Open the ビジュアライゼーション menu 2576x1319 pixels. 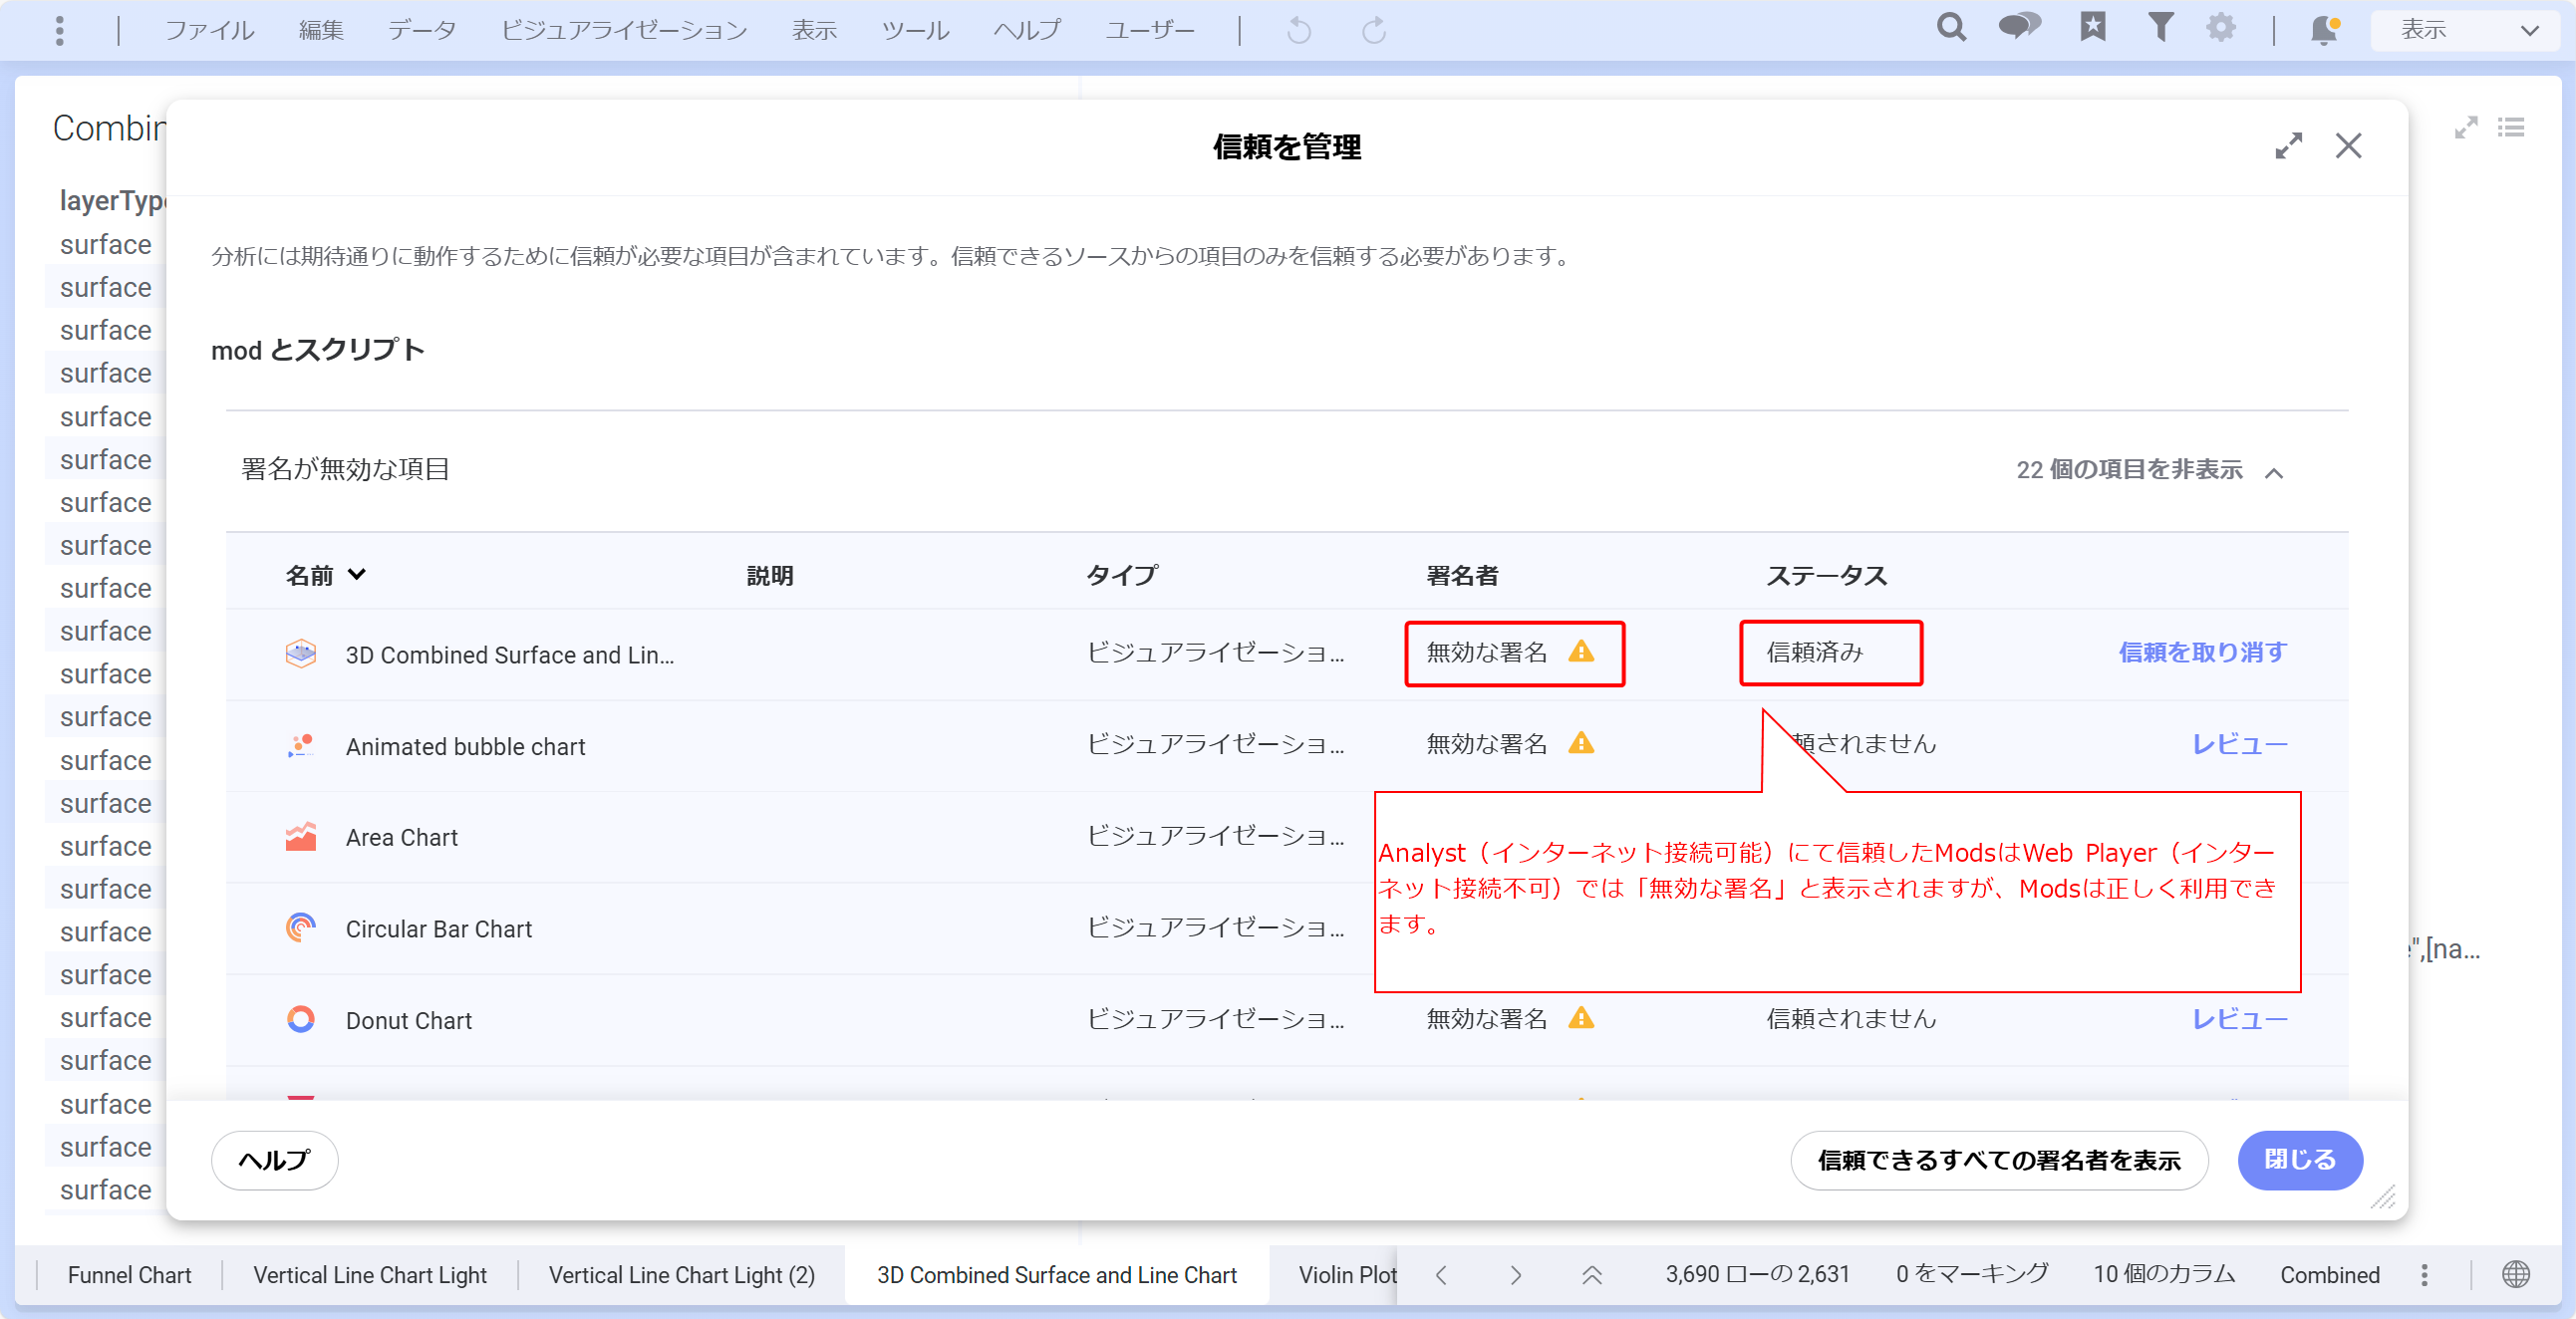[624, 30]
